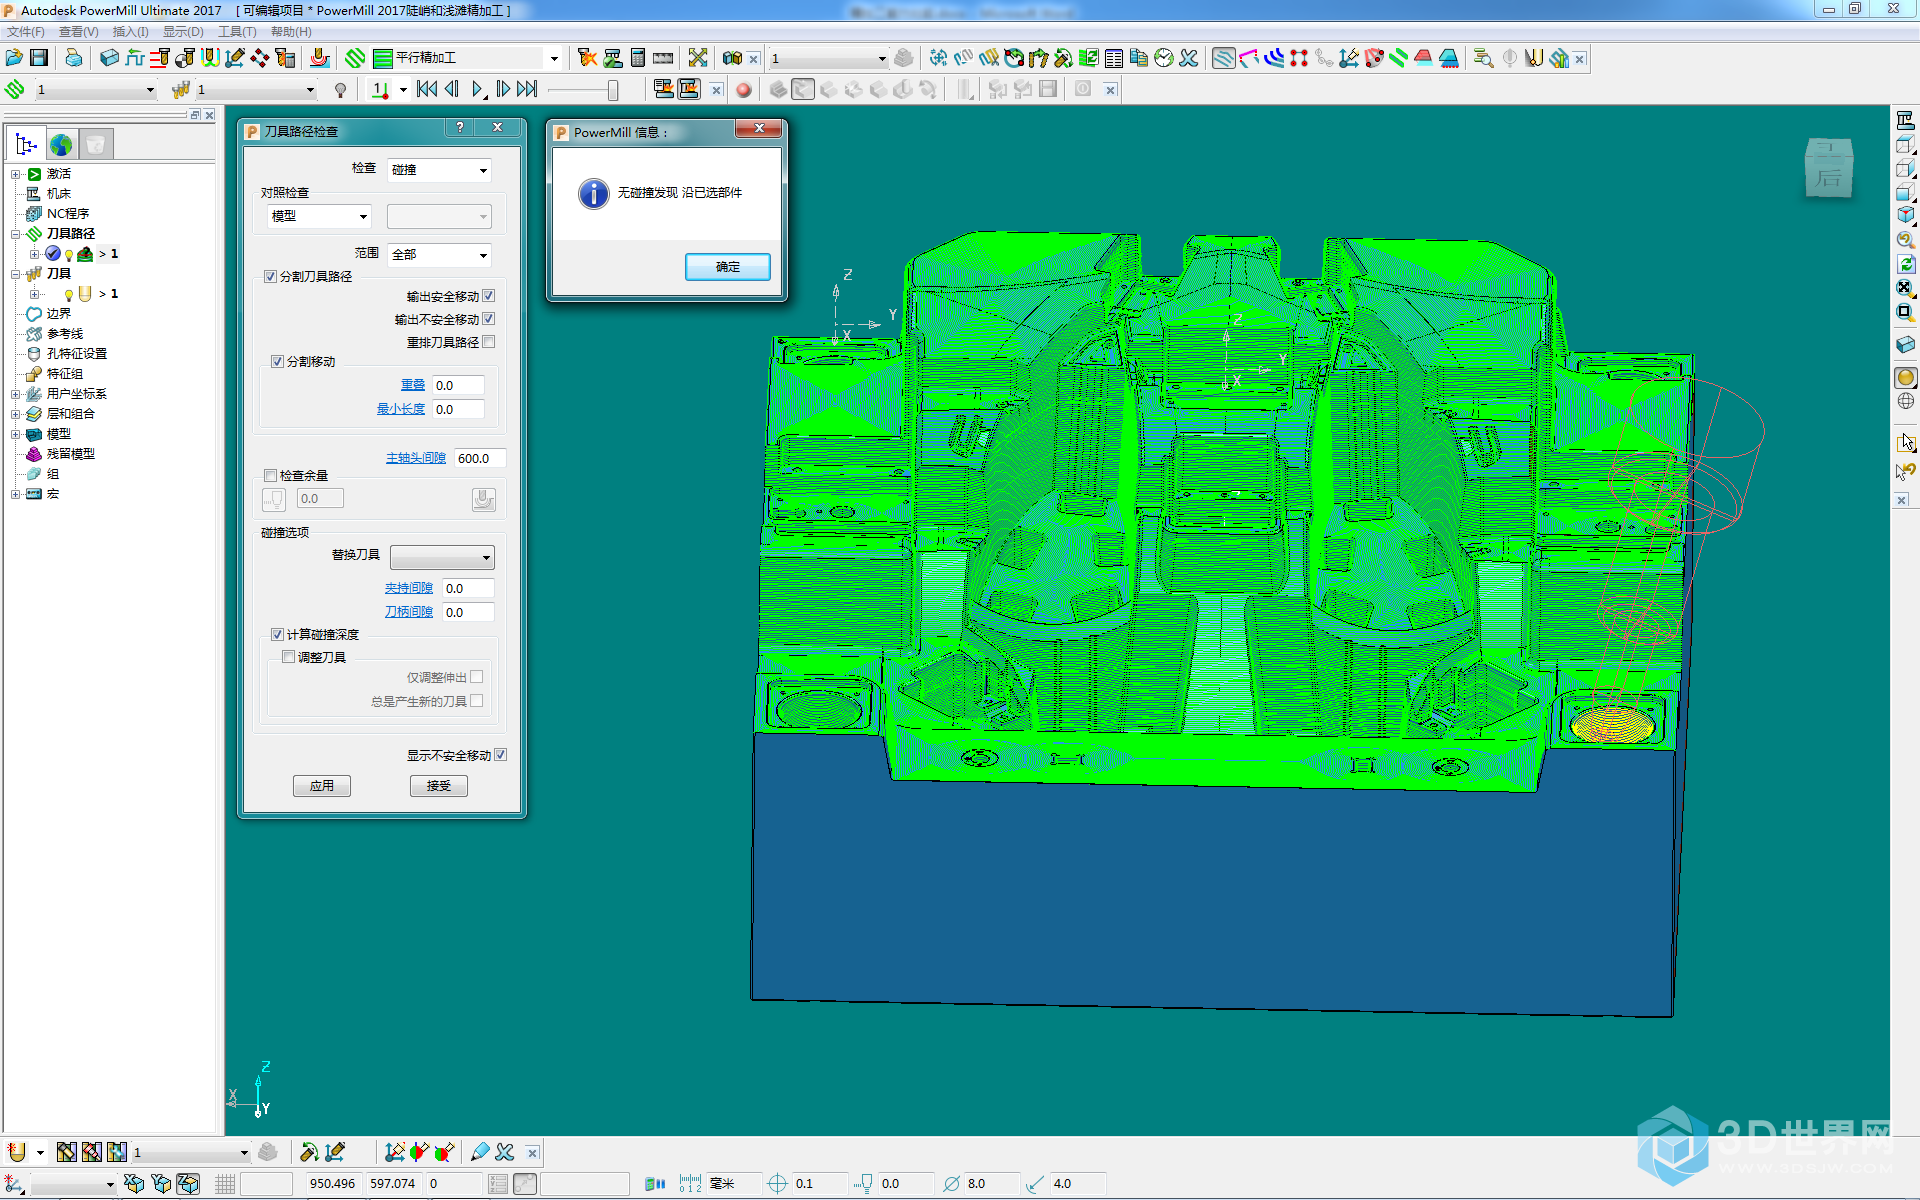
Task: Click the 主轴头间隙 field showing 600.0
Action: point(480,458)
